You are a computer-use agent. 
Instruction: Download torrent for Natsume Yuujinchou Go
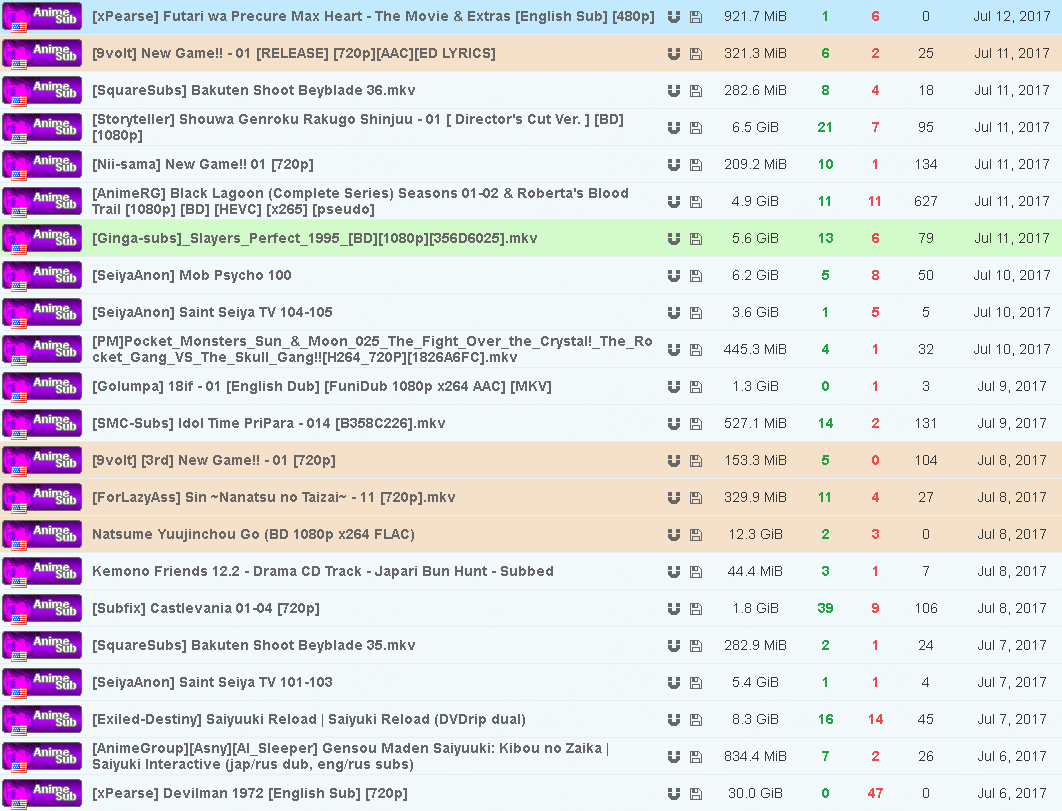[696, 535]
